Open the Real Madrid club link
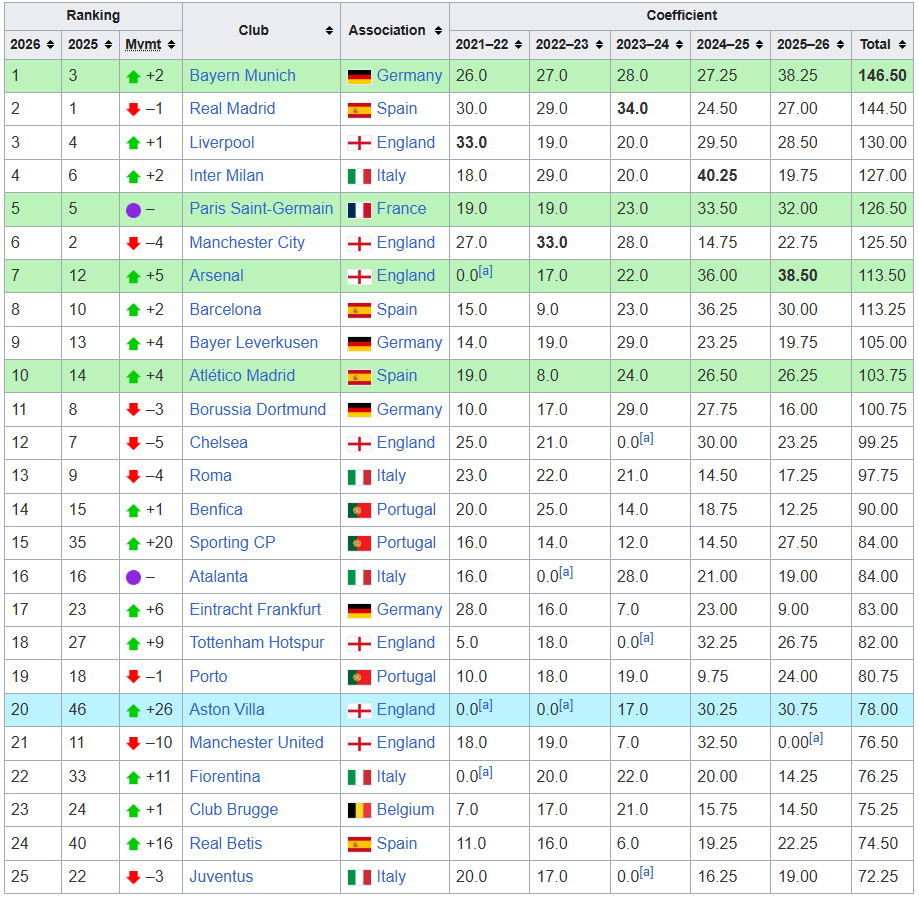The height and width of the screenshot is (905, 919). tap(232, 108)
